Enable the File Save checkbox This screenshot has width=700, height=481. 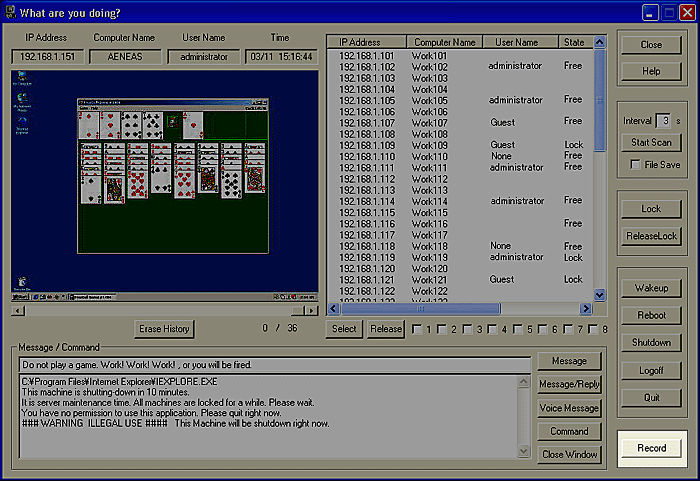click(x=635, y=164)
